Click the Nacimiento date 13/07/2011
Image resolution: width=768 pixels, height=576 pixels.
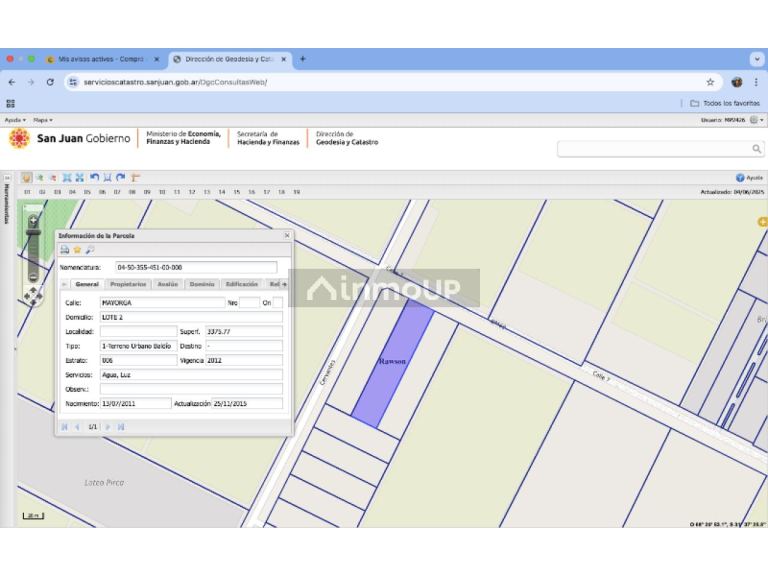click(x=136, y=404)
